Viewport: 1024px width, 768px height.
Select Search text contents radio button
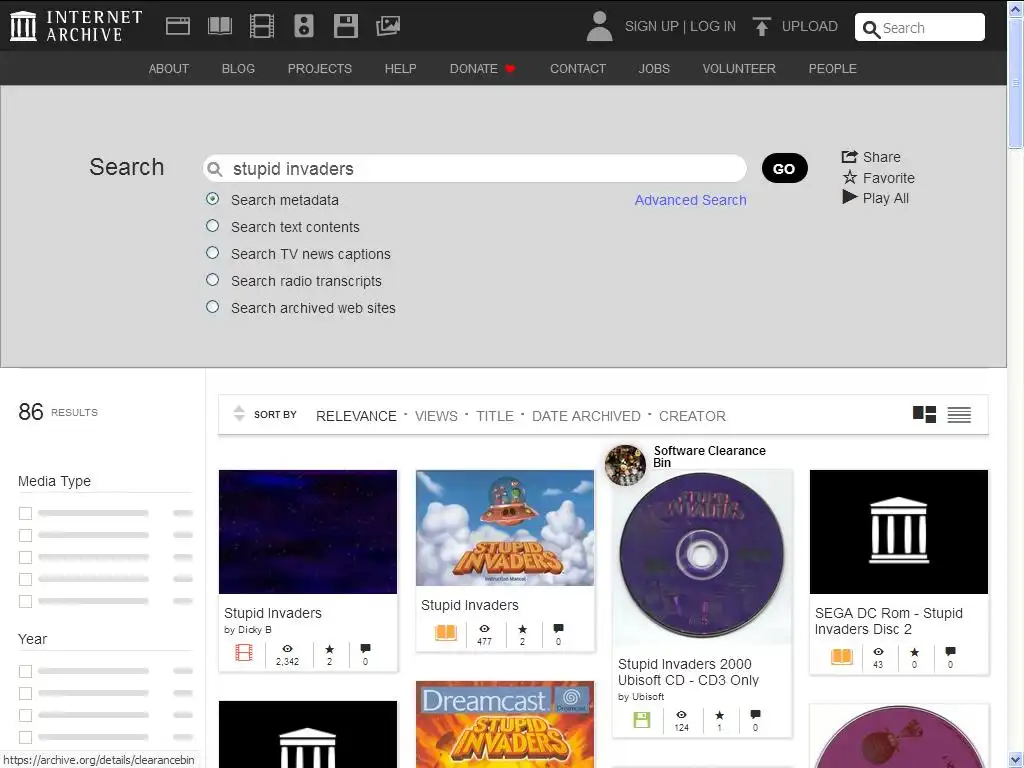(x=212, y=226)
